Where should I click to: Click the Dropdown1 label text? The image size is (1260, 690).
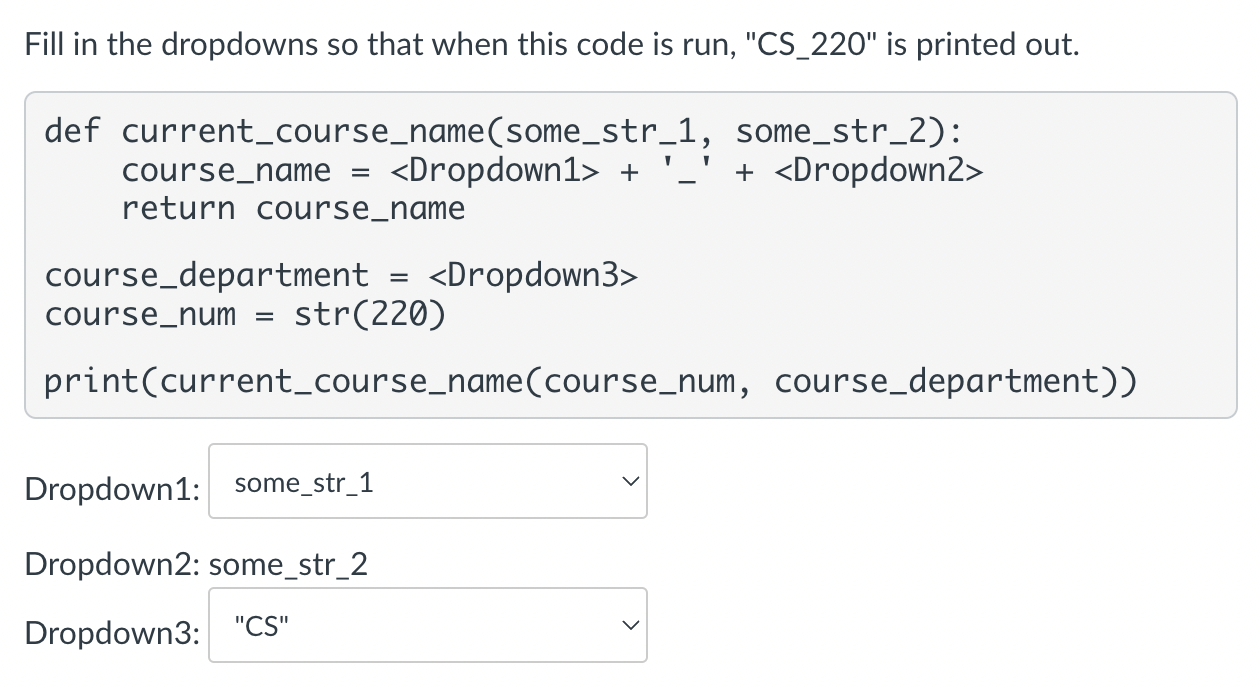click(x=105, y=489)
